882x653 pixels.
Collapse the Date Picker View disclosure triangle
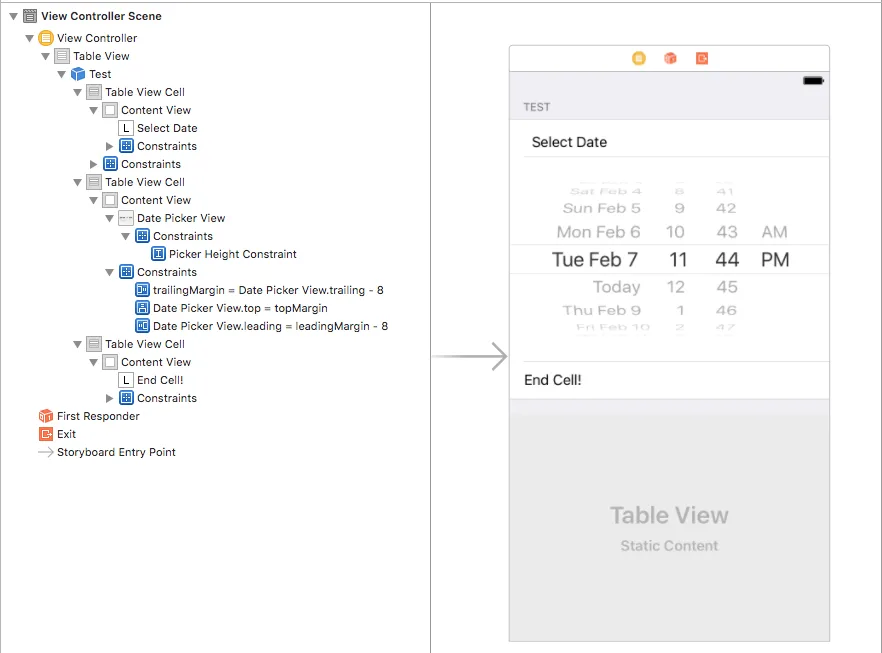pyautogui.click(x=110, y=218)
